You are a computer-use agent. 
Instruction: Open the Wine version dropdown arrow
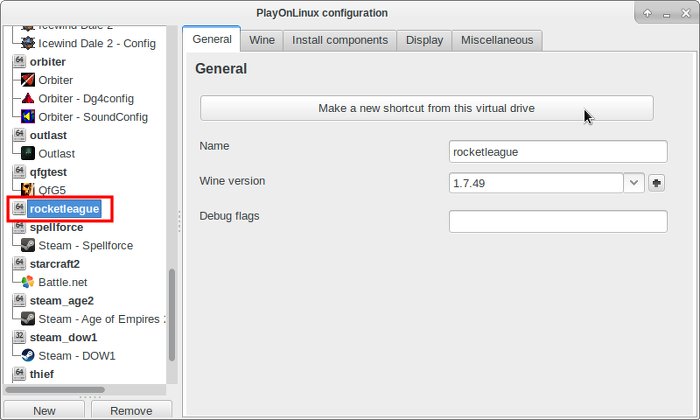pyautogui.click(x=634, y=183)
